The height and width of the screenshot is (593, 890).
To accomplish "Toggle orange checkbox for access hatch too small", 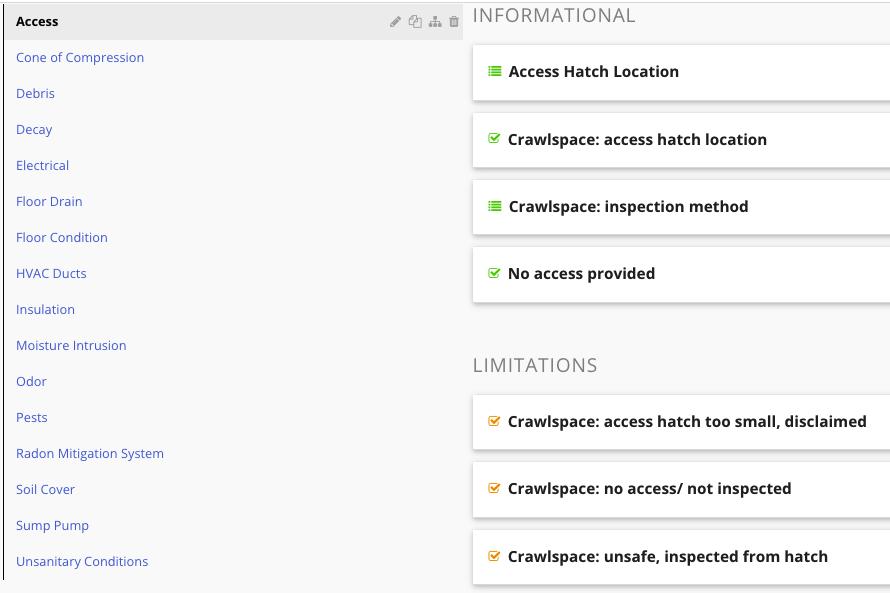I will (494, 421).
